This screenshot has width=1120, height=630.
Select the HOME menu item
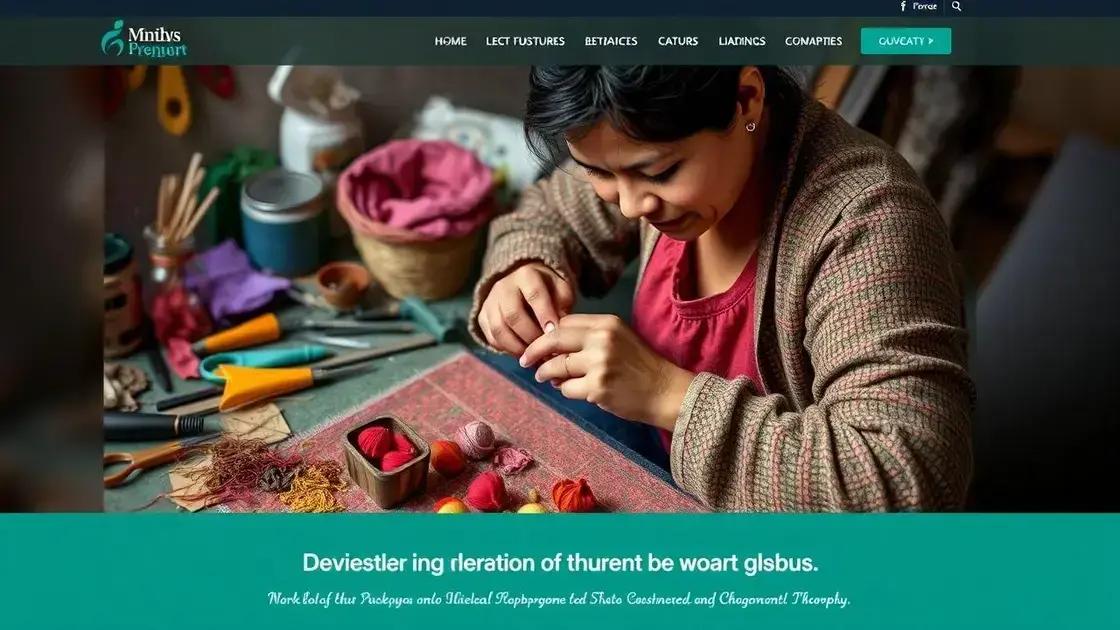click(x=450, y=41)
